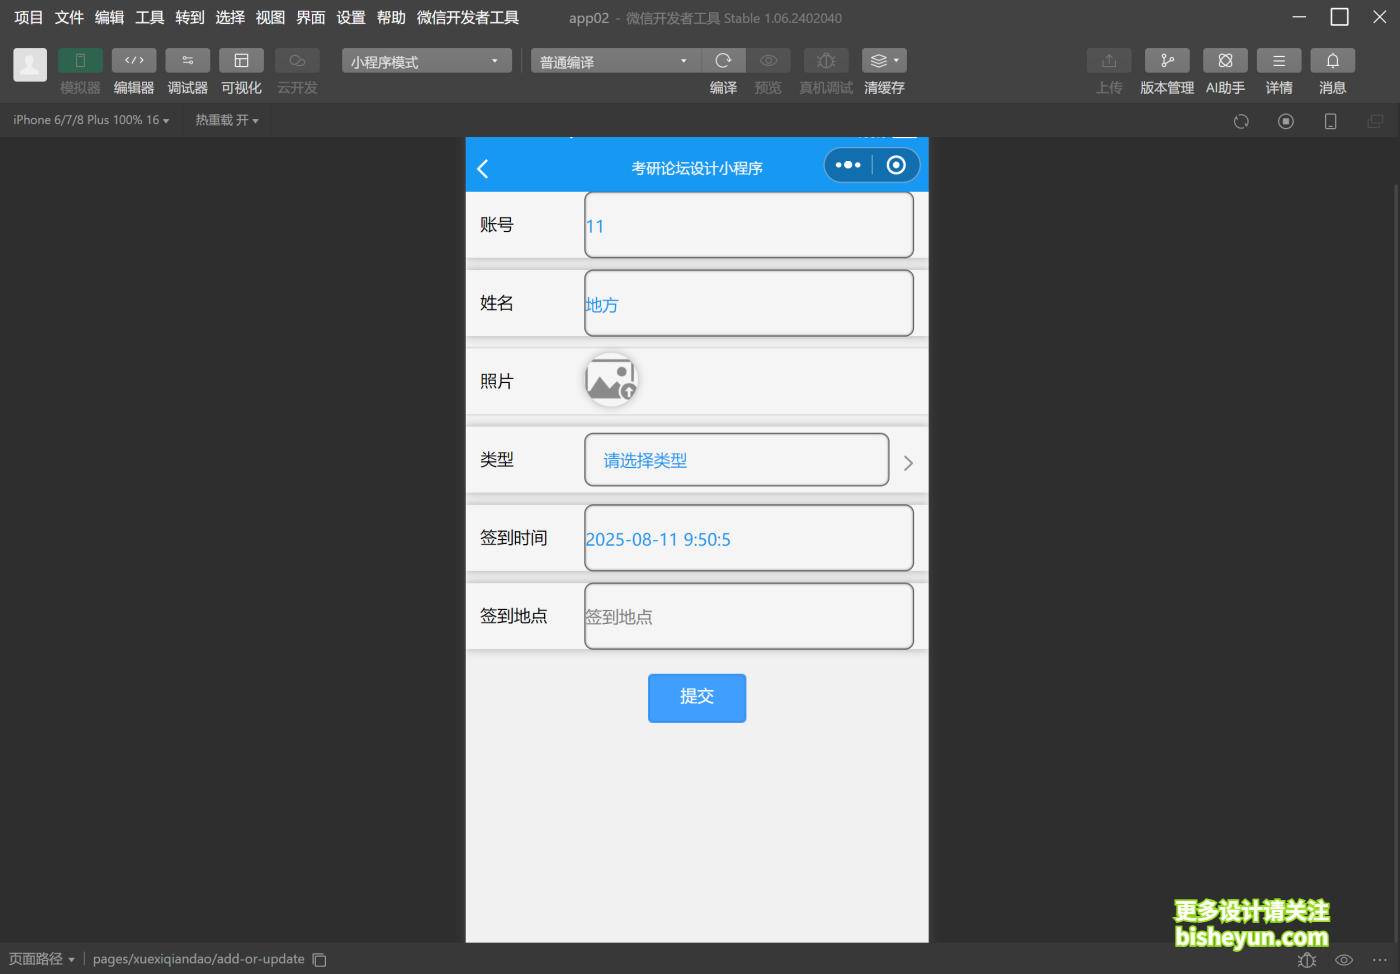Tap the back arrow in the mini program

pyautogui.click(x=483, y=167)
